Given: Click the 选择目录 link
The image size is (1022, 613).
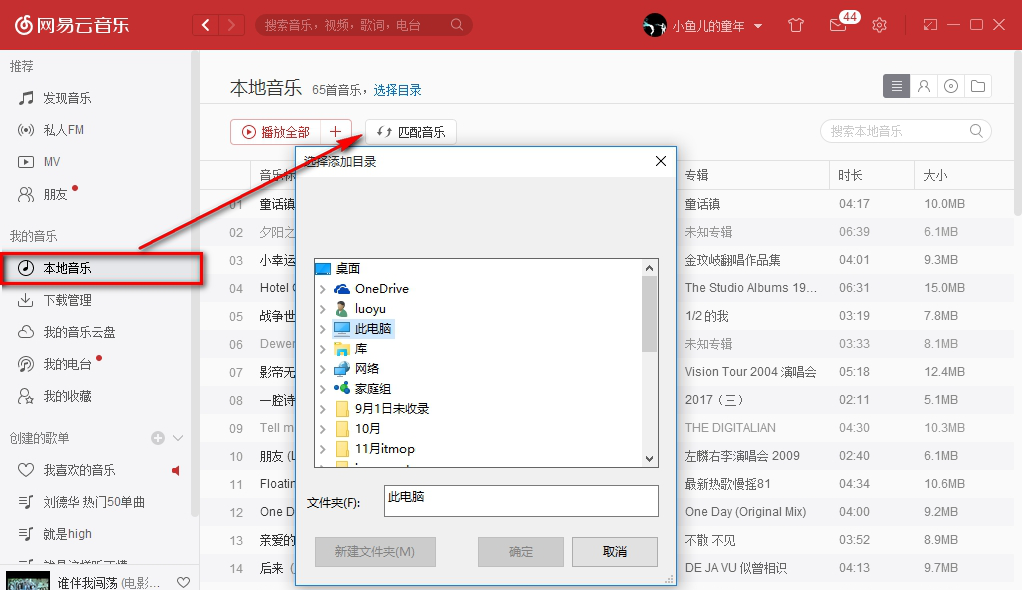Looking at the screenshot, I should pos(398,90).
